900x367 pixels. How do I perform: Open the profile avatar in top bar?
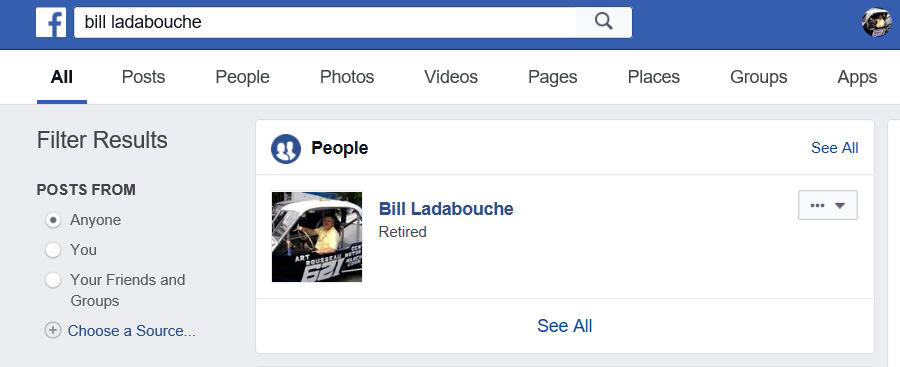(876, 22)
